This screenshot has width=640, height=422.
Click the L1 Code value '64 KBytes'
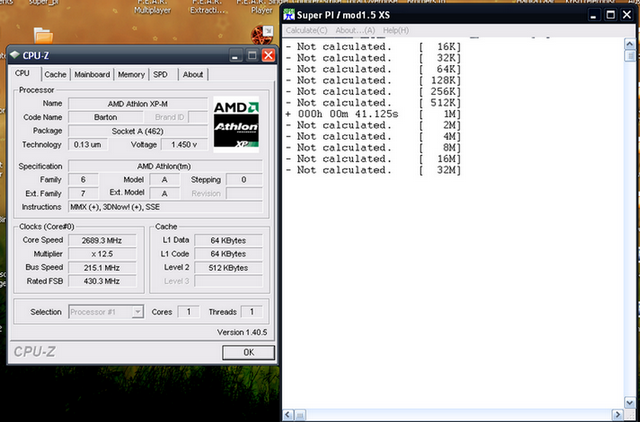[229, 254]
